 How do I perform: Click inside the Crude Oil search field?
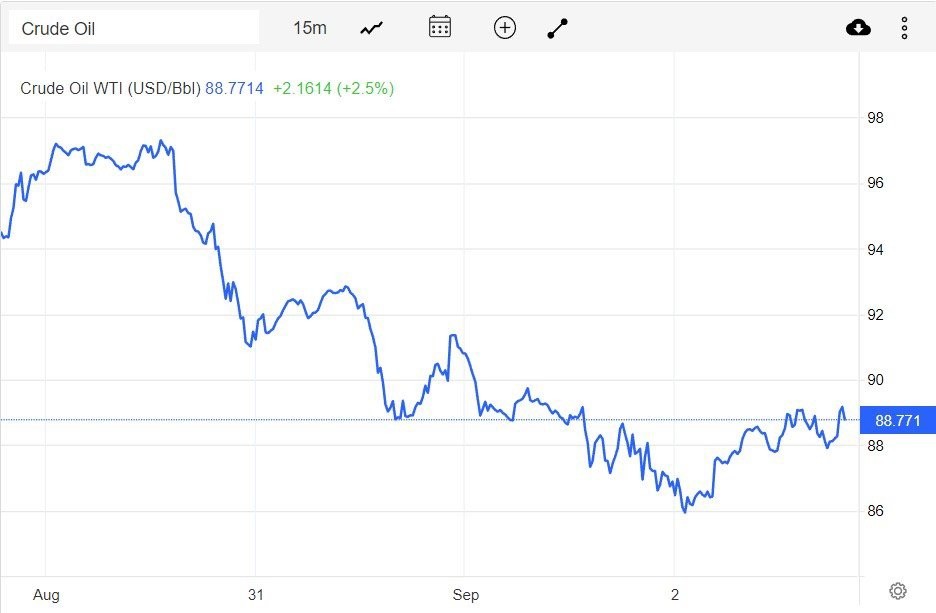click(x=135, y=27)
